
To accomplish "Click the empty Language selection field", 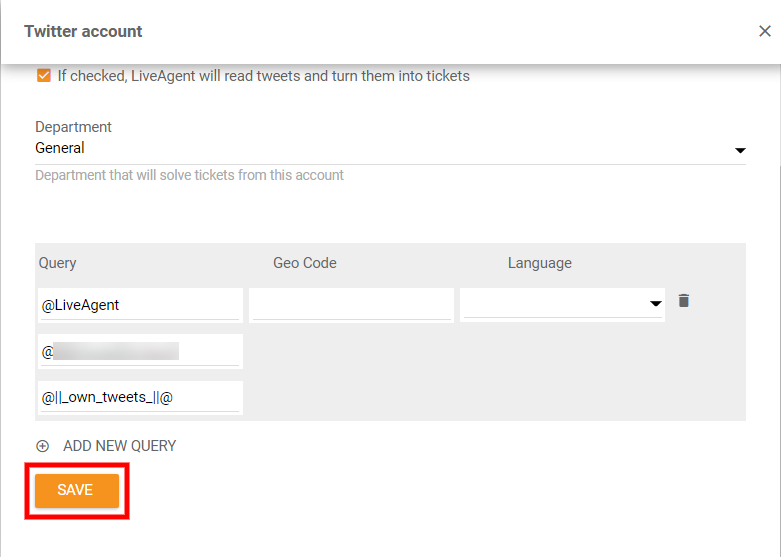I will pyautogui.click(x=553, y=305).
